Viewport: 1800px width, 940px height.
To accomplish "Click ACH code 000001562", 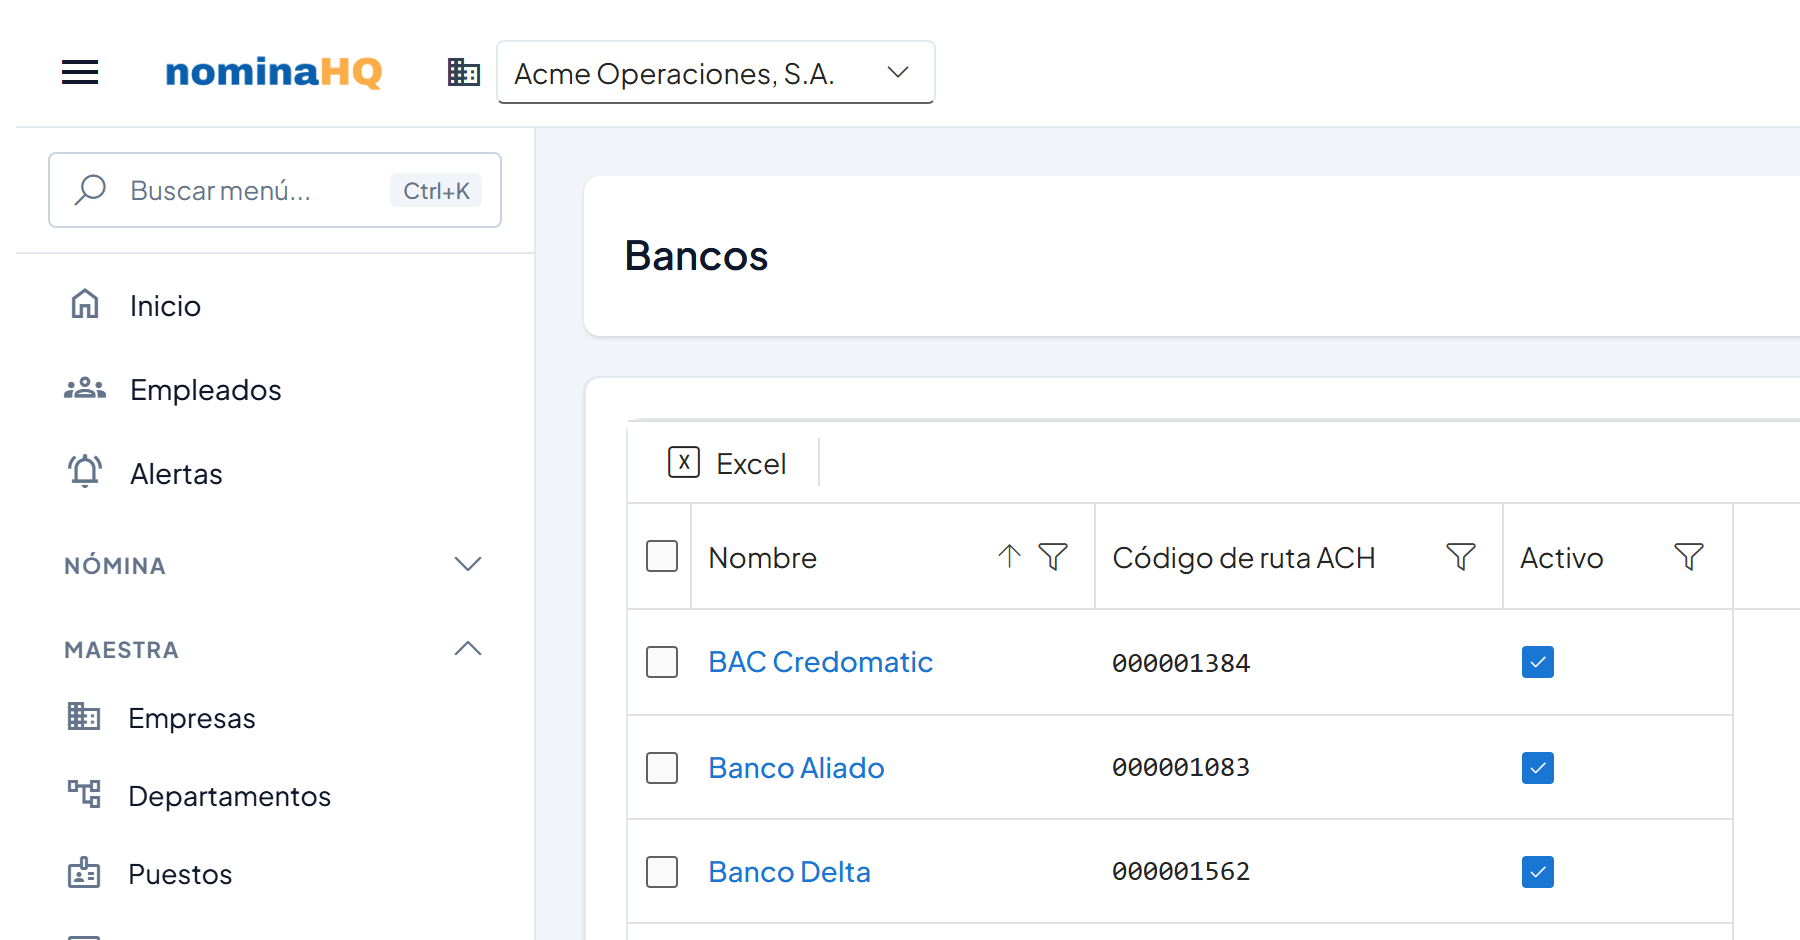I will click(1181, 871).
